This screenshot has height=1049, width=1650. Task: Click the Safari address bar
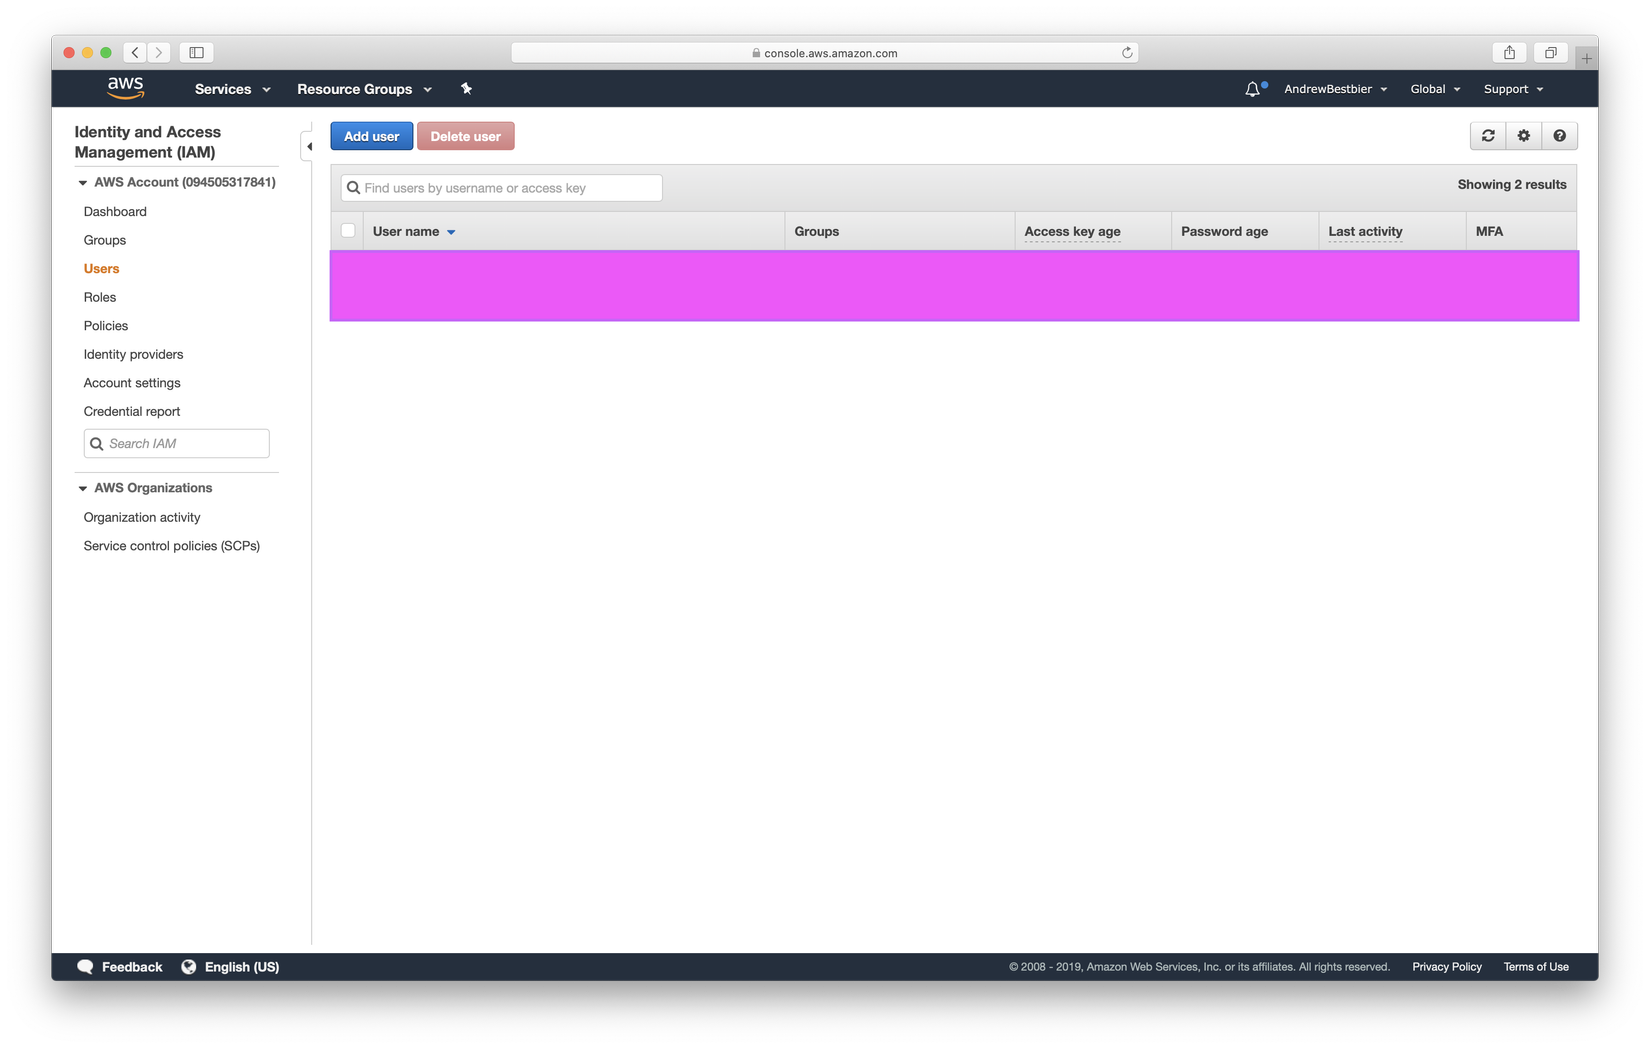tap(825, 53)
